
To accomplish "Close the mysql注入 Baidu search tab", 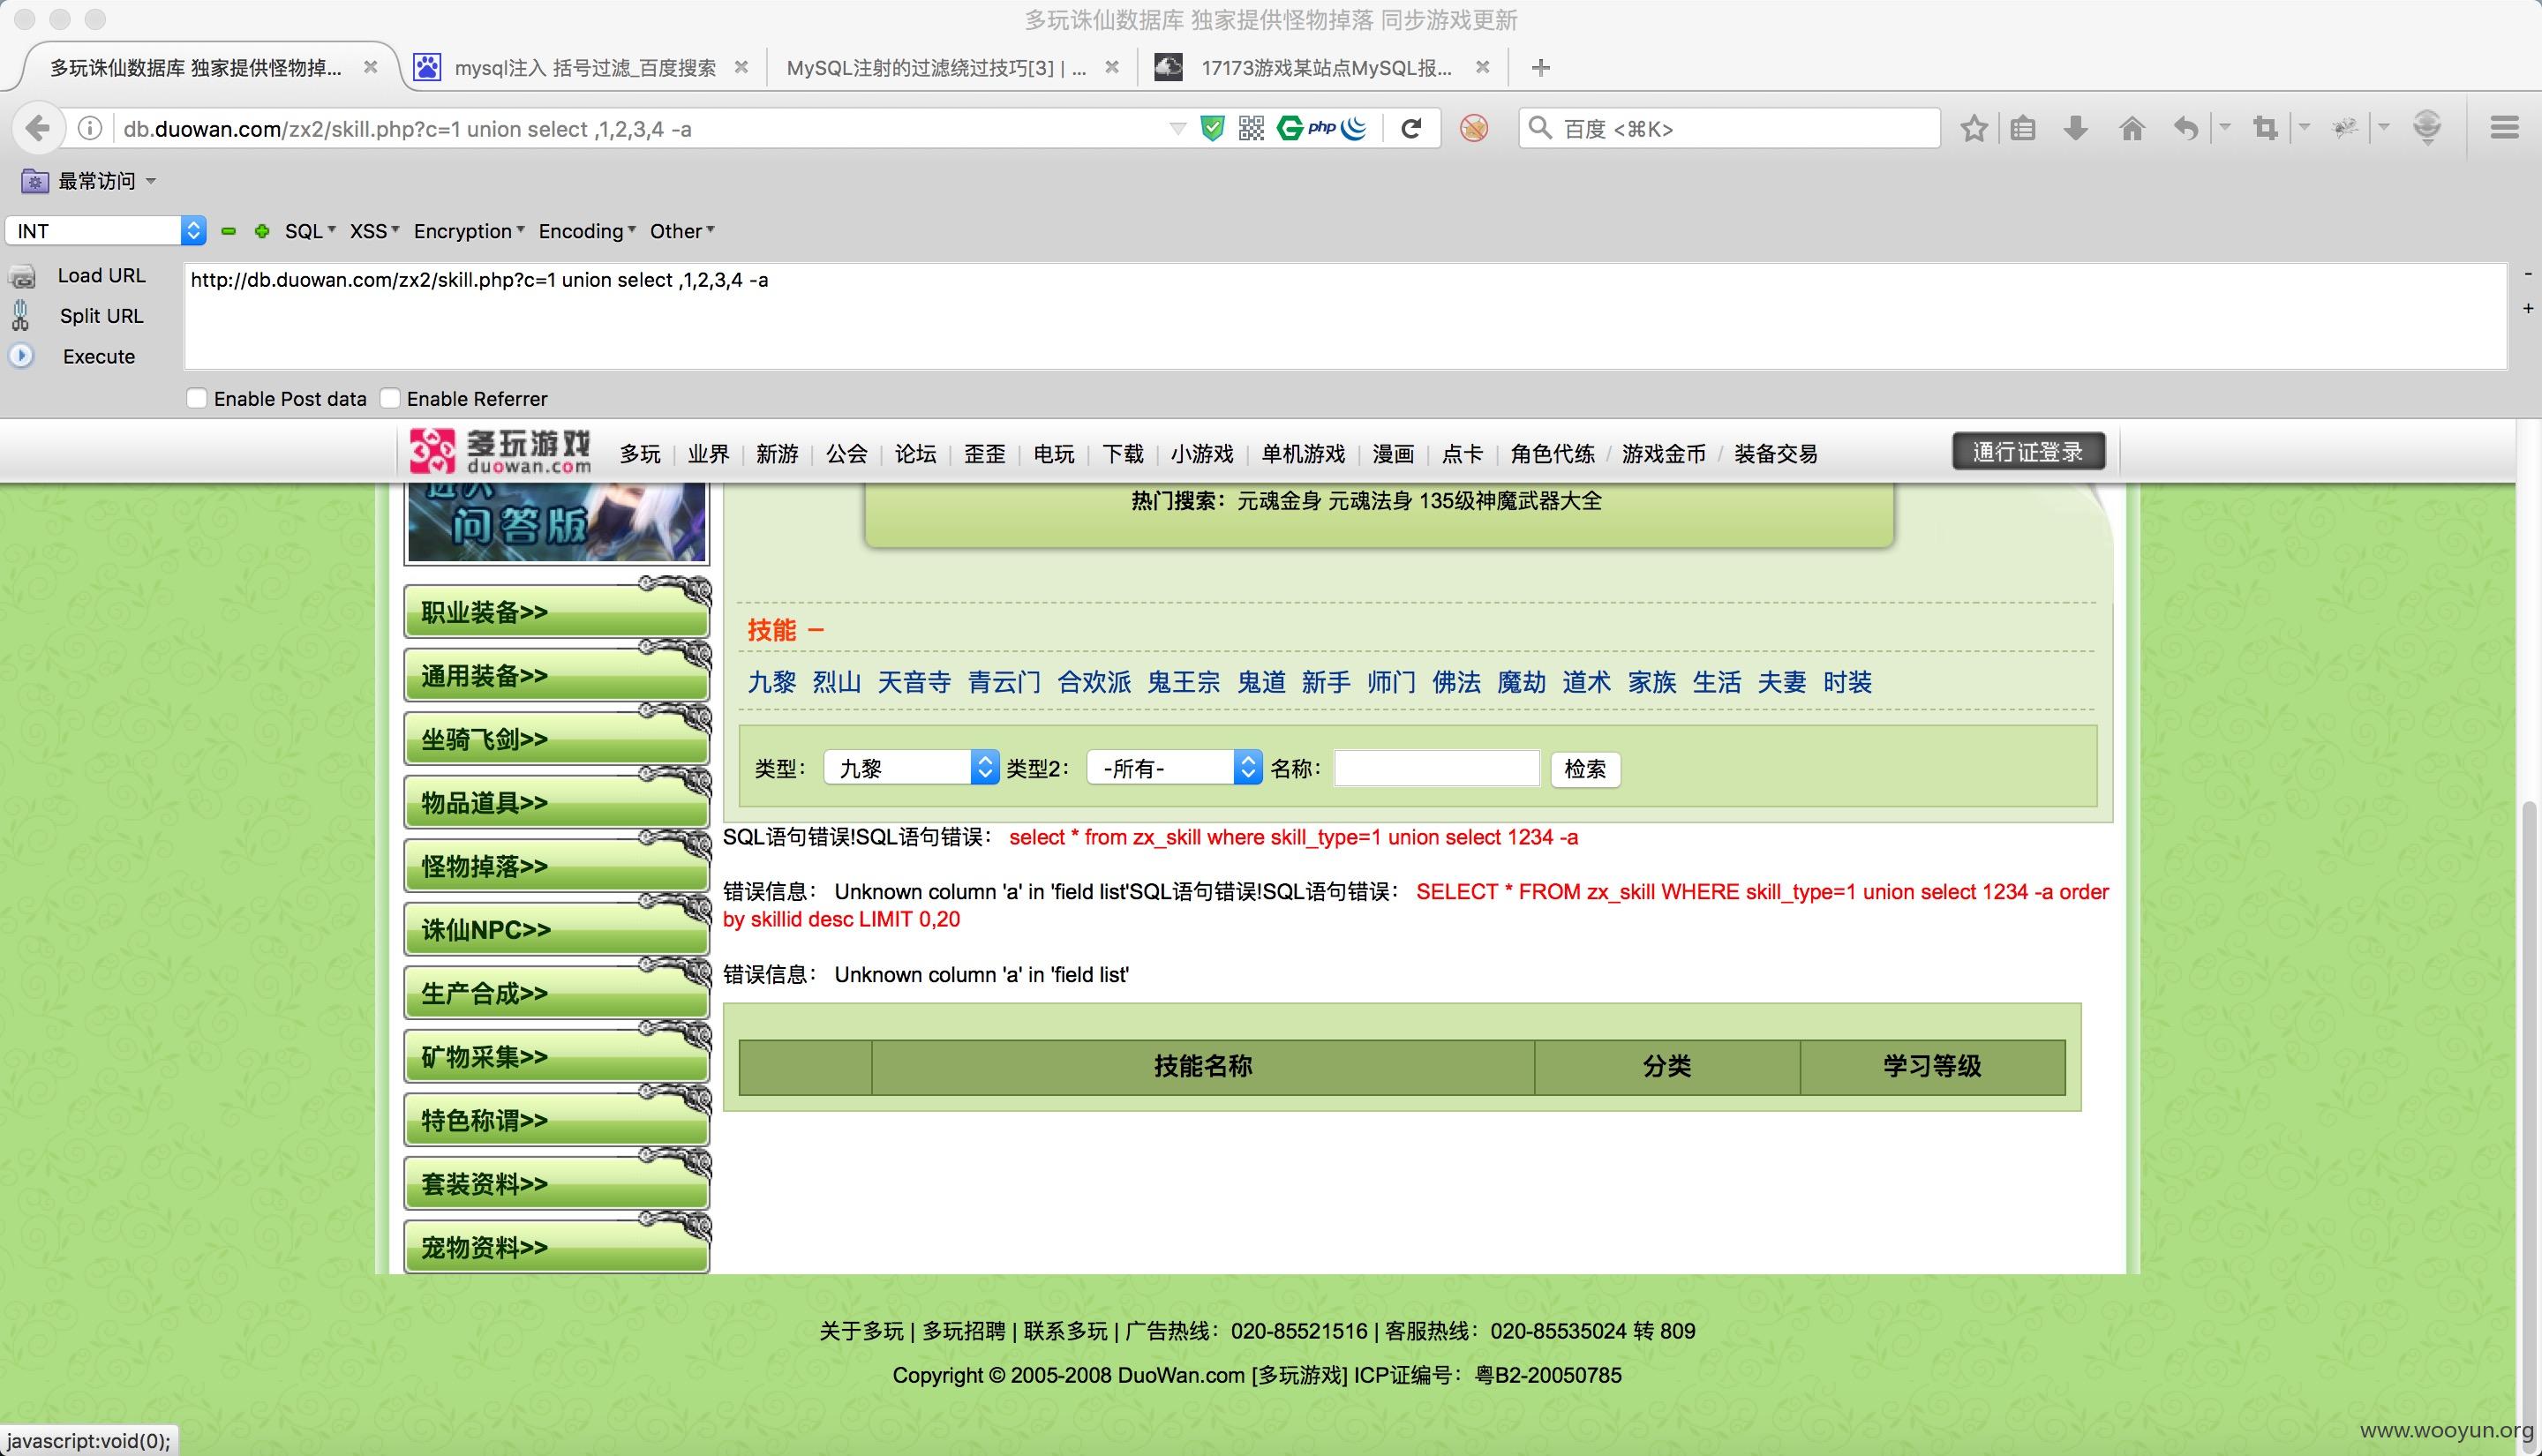I will click(741, 68).
